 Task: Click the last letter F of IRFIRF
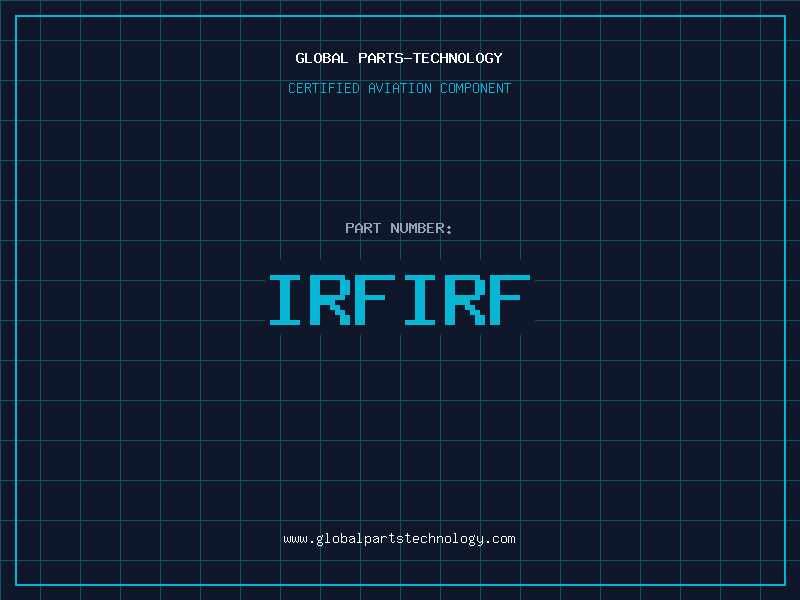tap(509, 299)
